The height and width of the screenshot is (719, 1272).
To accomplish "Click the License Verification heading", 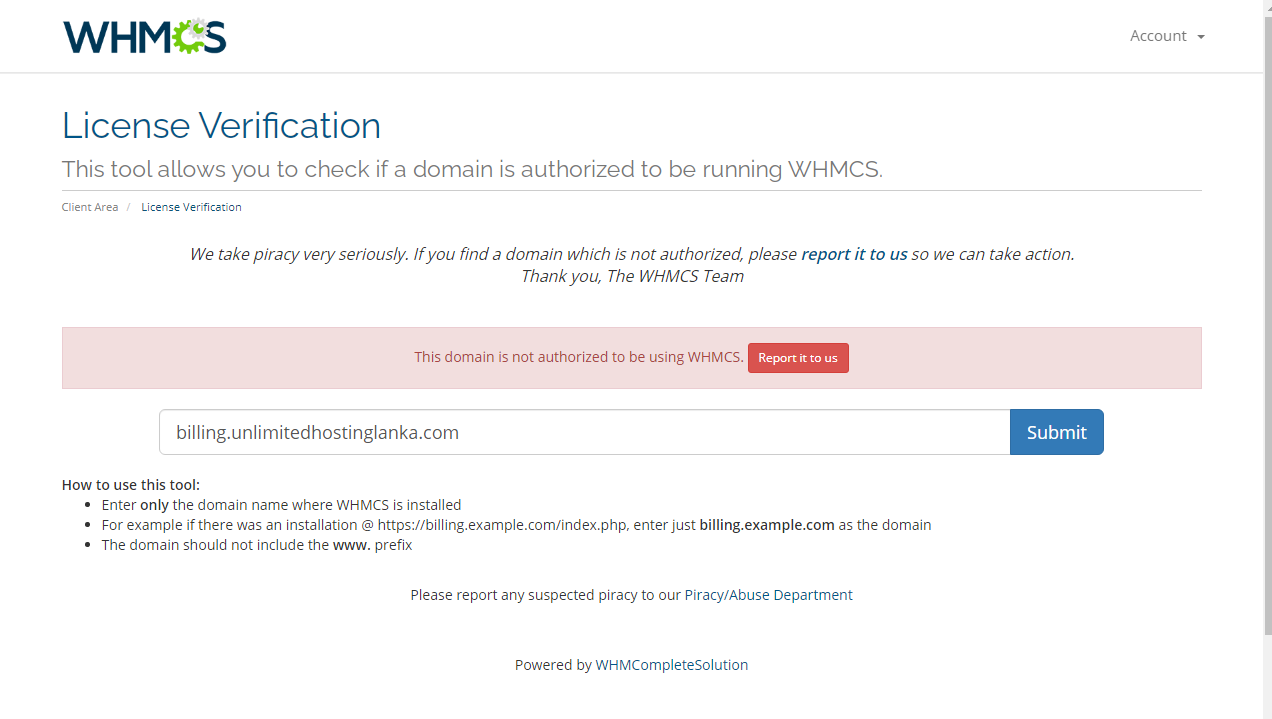I will pyautogui.click(x=221, y=126).
